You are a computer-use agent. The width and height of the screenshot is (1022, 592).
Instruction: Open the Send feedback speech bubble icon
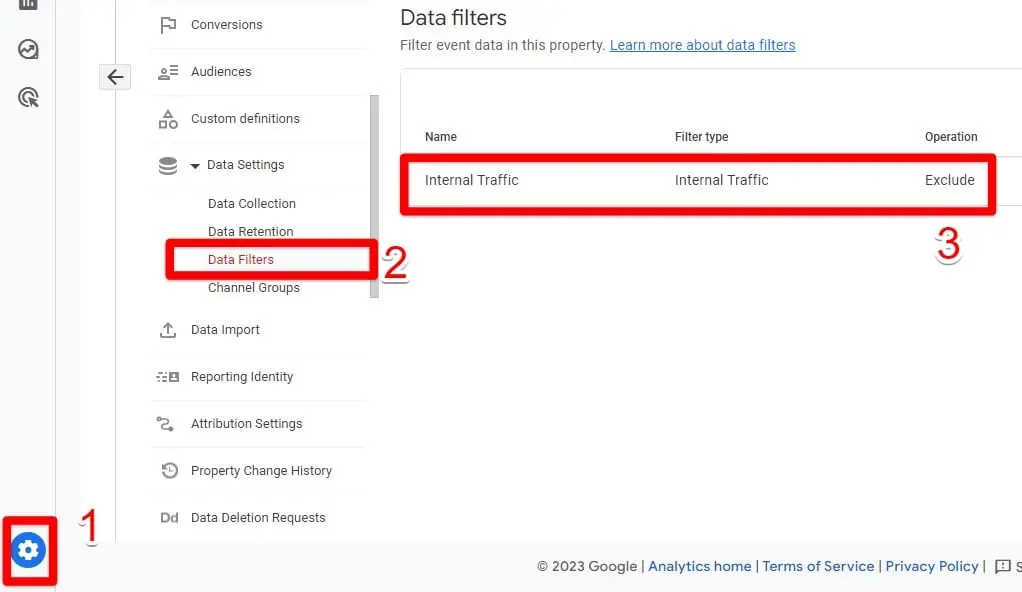tap(1003, 566)
